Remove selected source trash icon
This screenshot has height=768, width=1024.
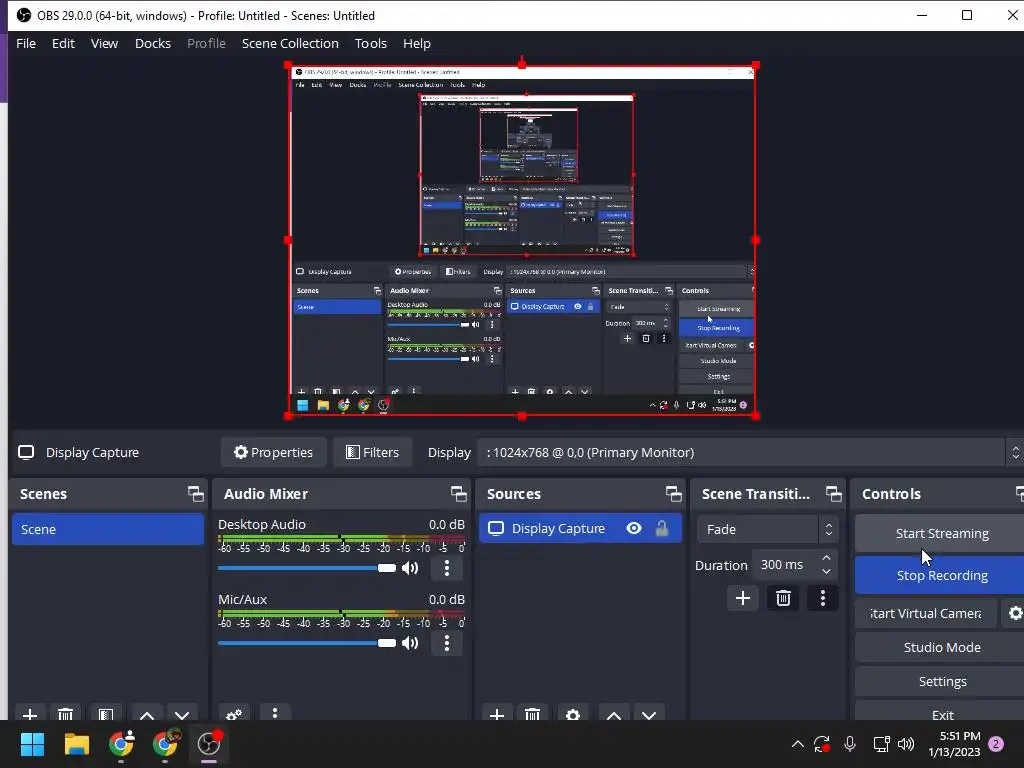point(532,714)
